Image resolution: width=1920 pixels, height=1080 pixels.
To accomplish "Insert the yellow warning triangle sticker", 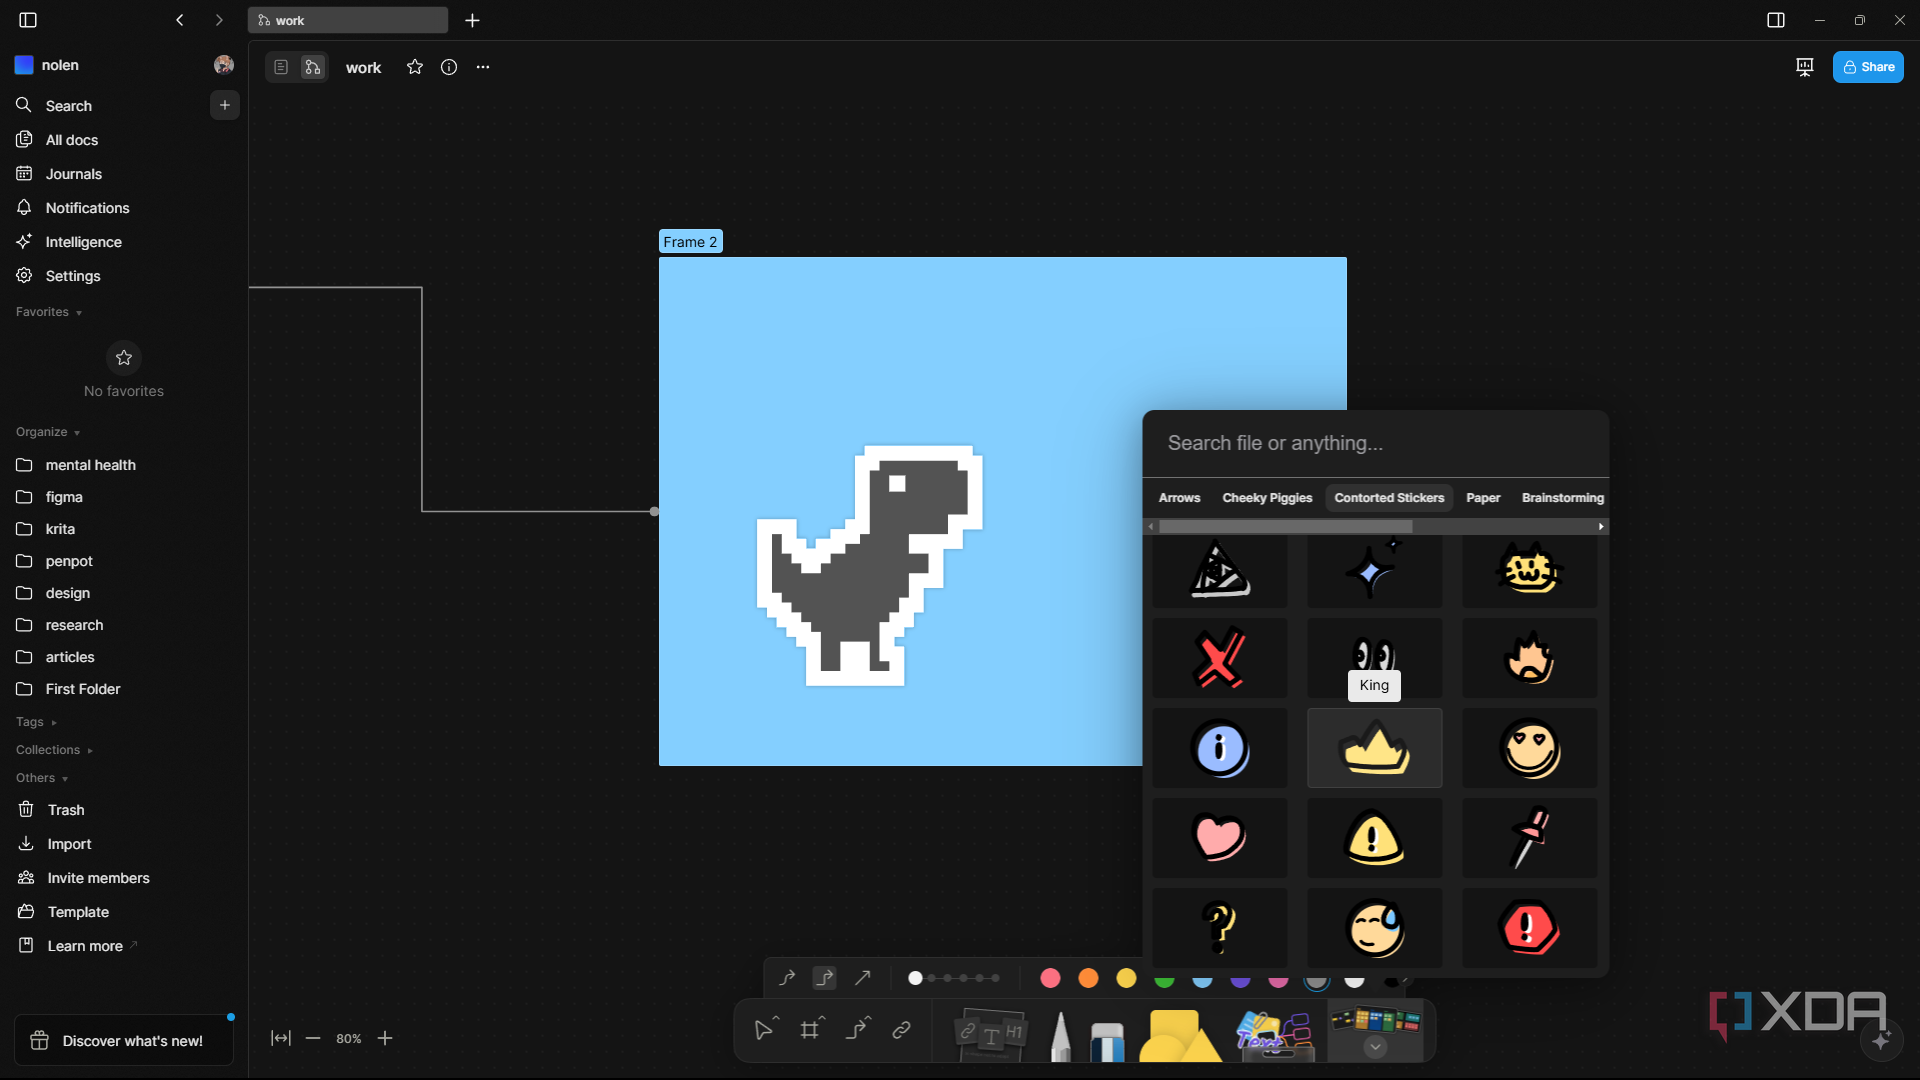I will click(x=1374, y=838).
